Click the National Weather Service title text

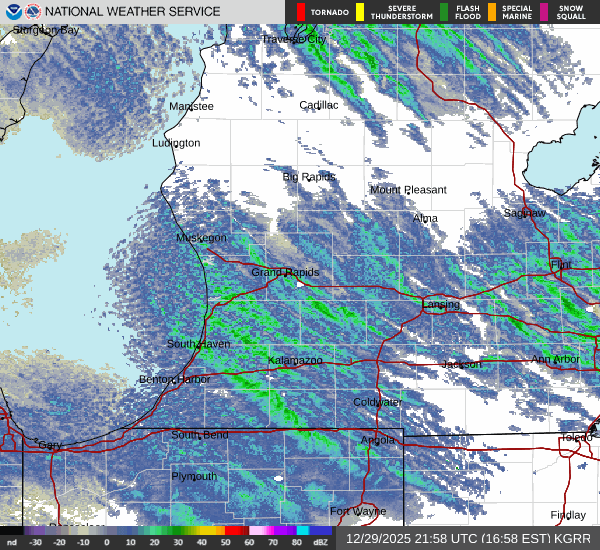click(133, 12)
